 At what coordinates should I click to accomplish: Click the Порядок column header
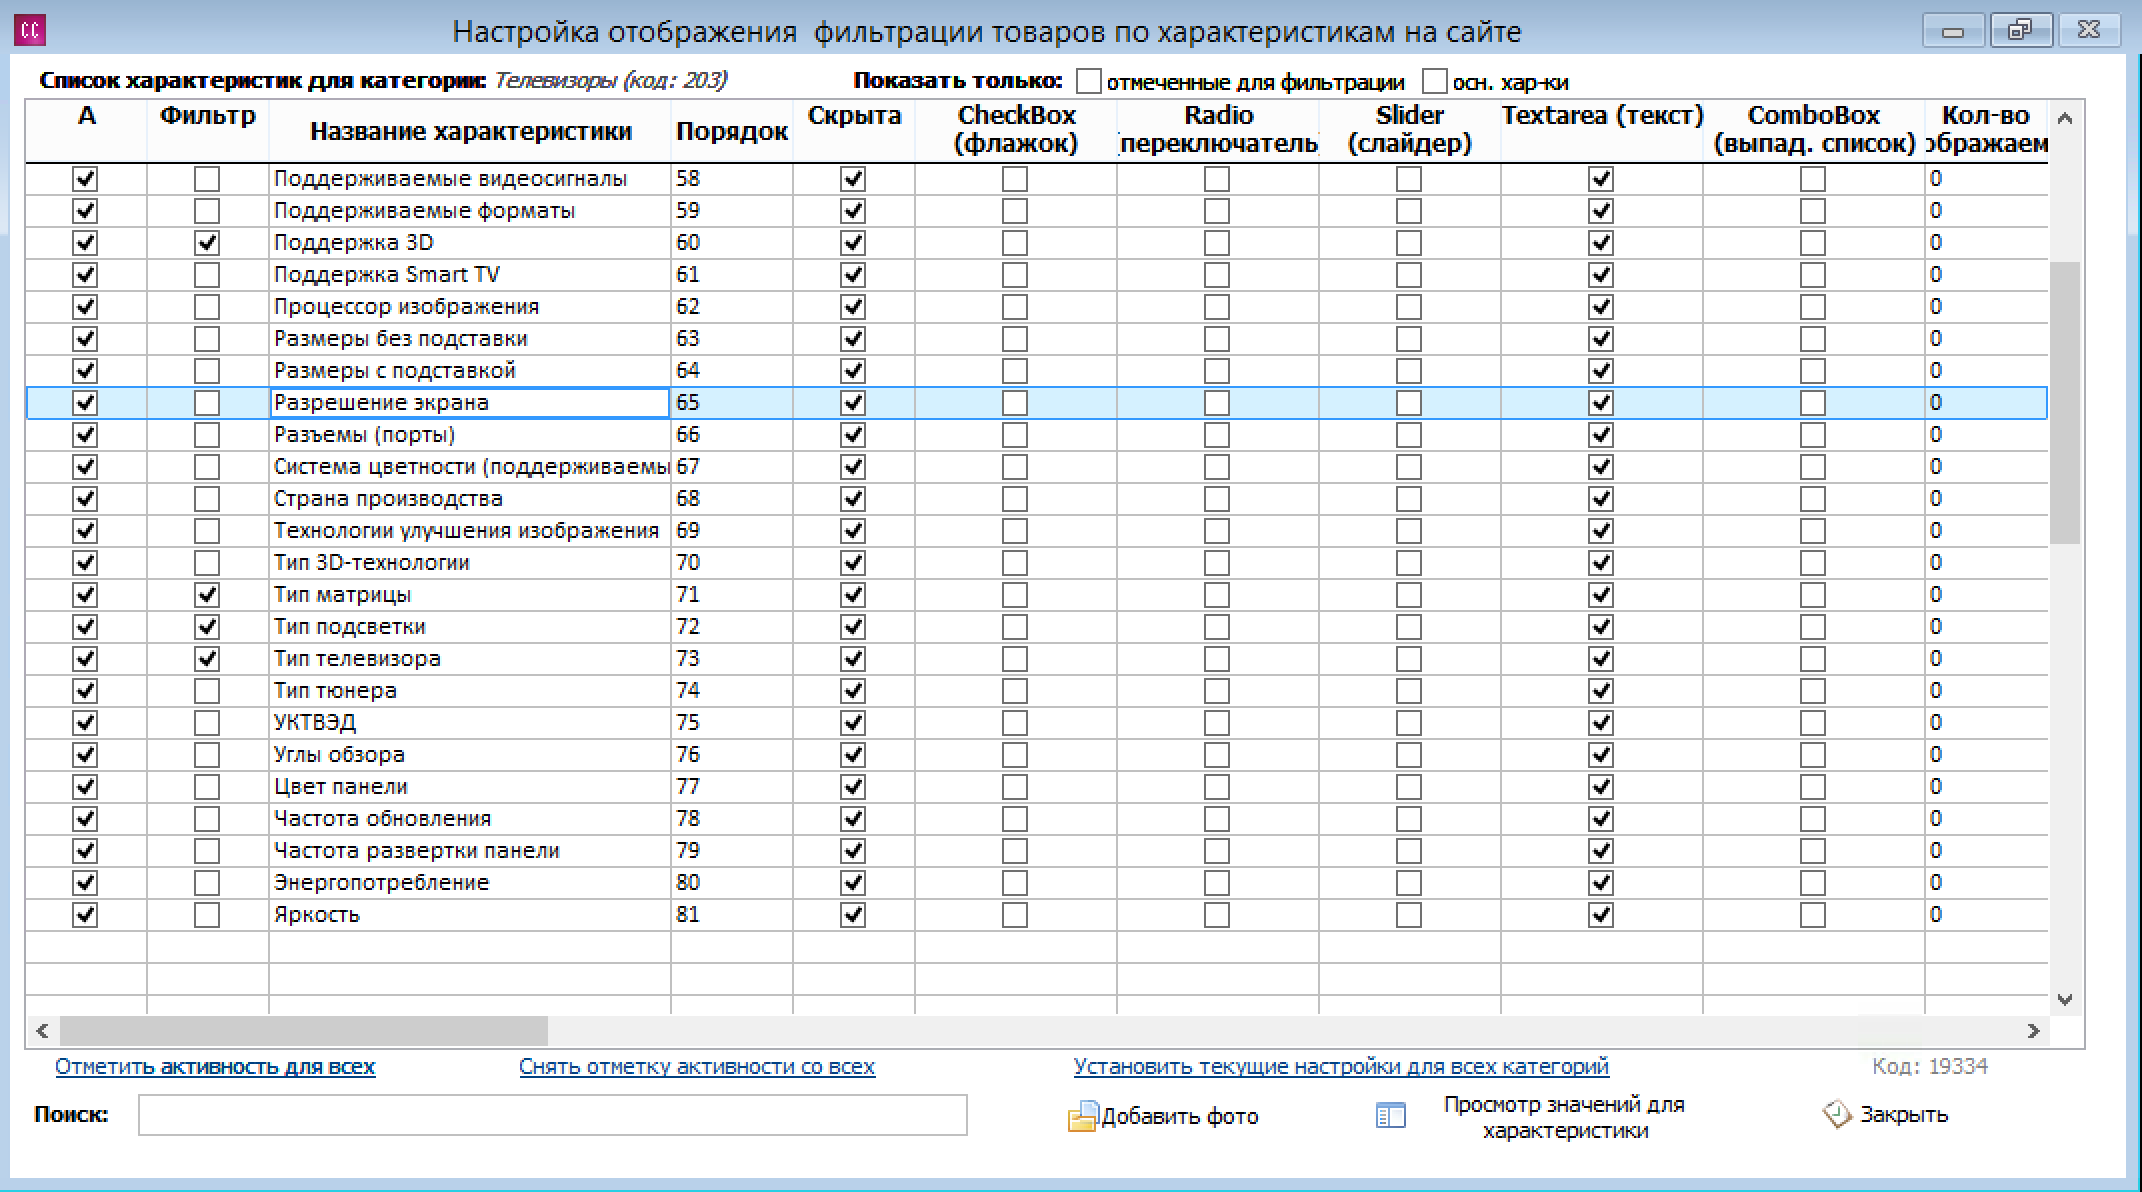(x=732, y=131)
